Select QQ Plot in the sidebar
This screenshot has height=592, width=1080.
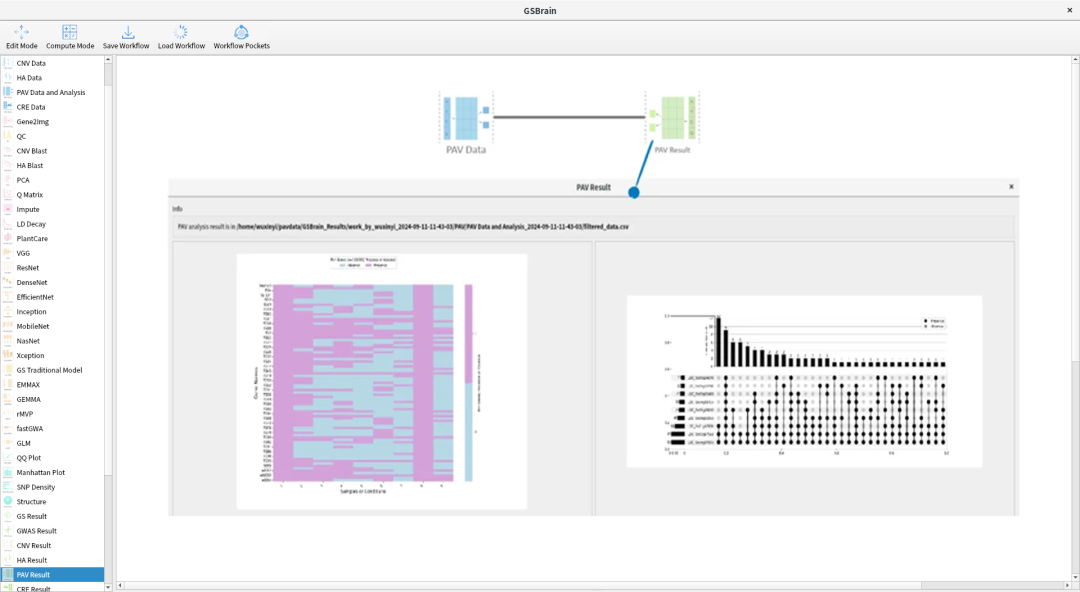point(52,458)
